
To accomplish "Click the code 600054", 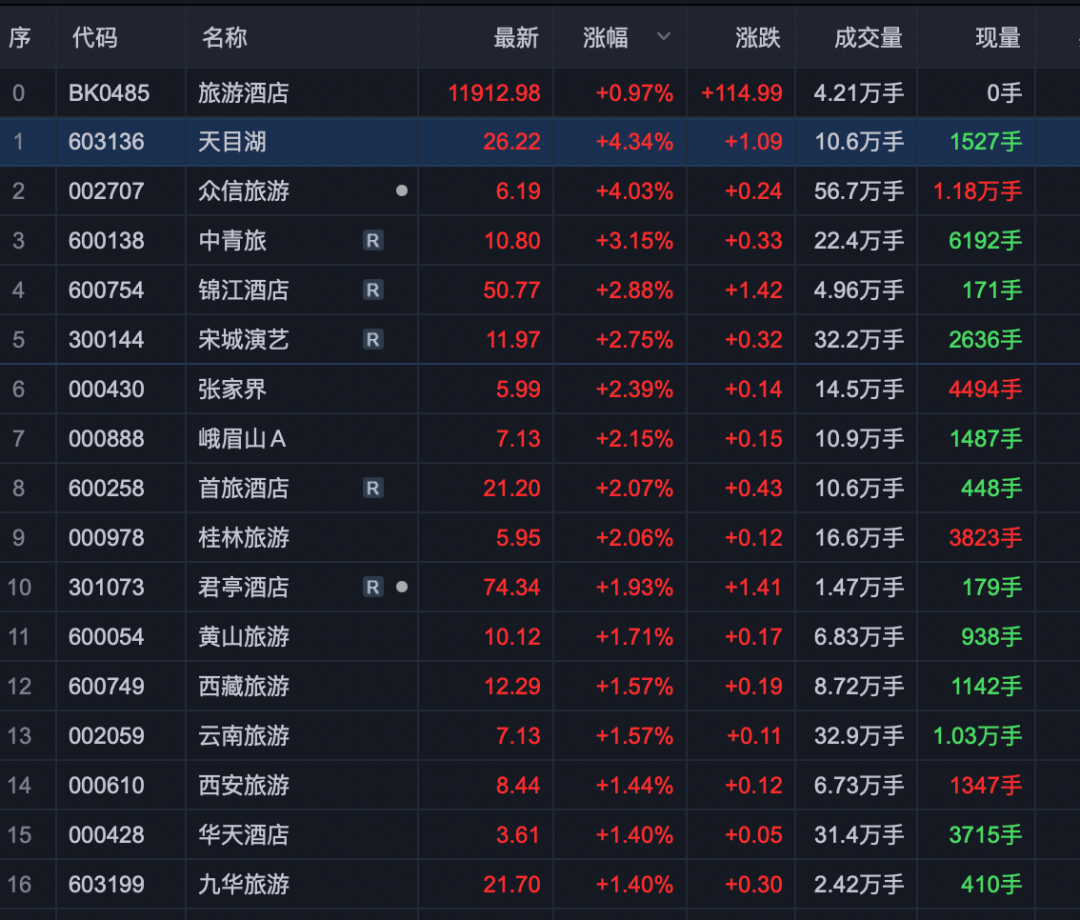I will (x=106, y=637).
